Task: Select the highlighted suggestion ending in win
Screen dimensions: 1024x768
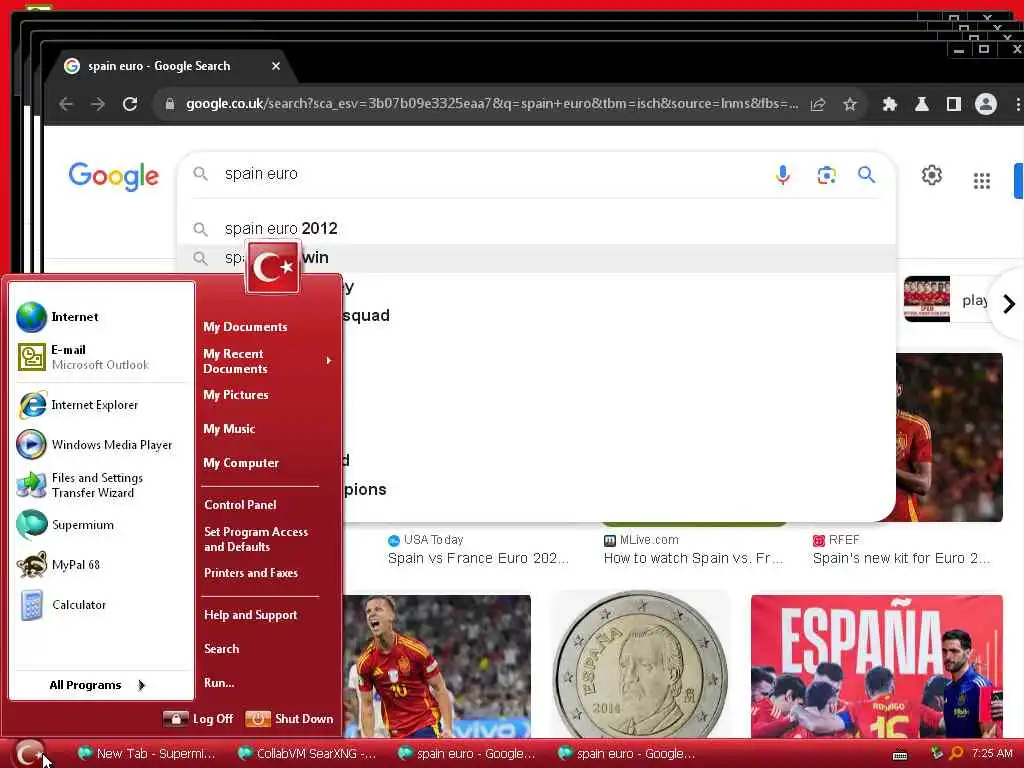Action: pos(536,258)
